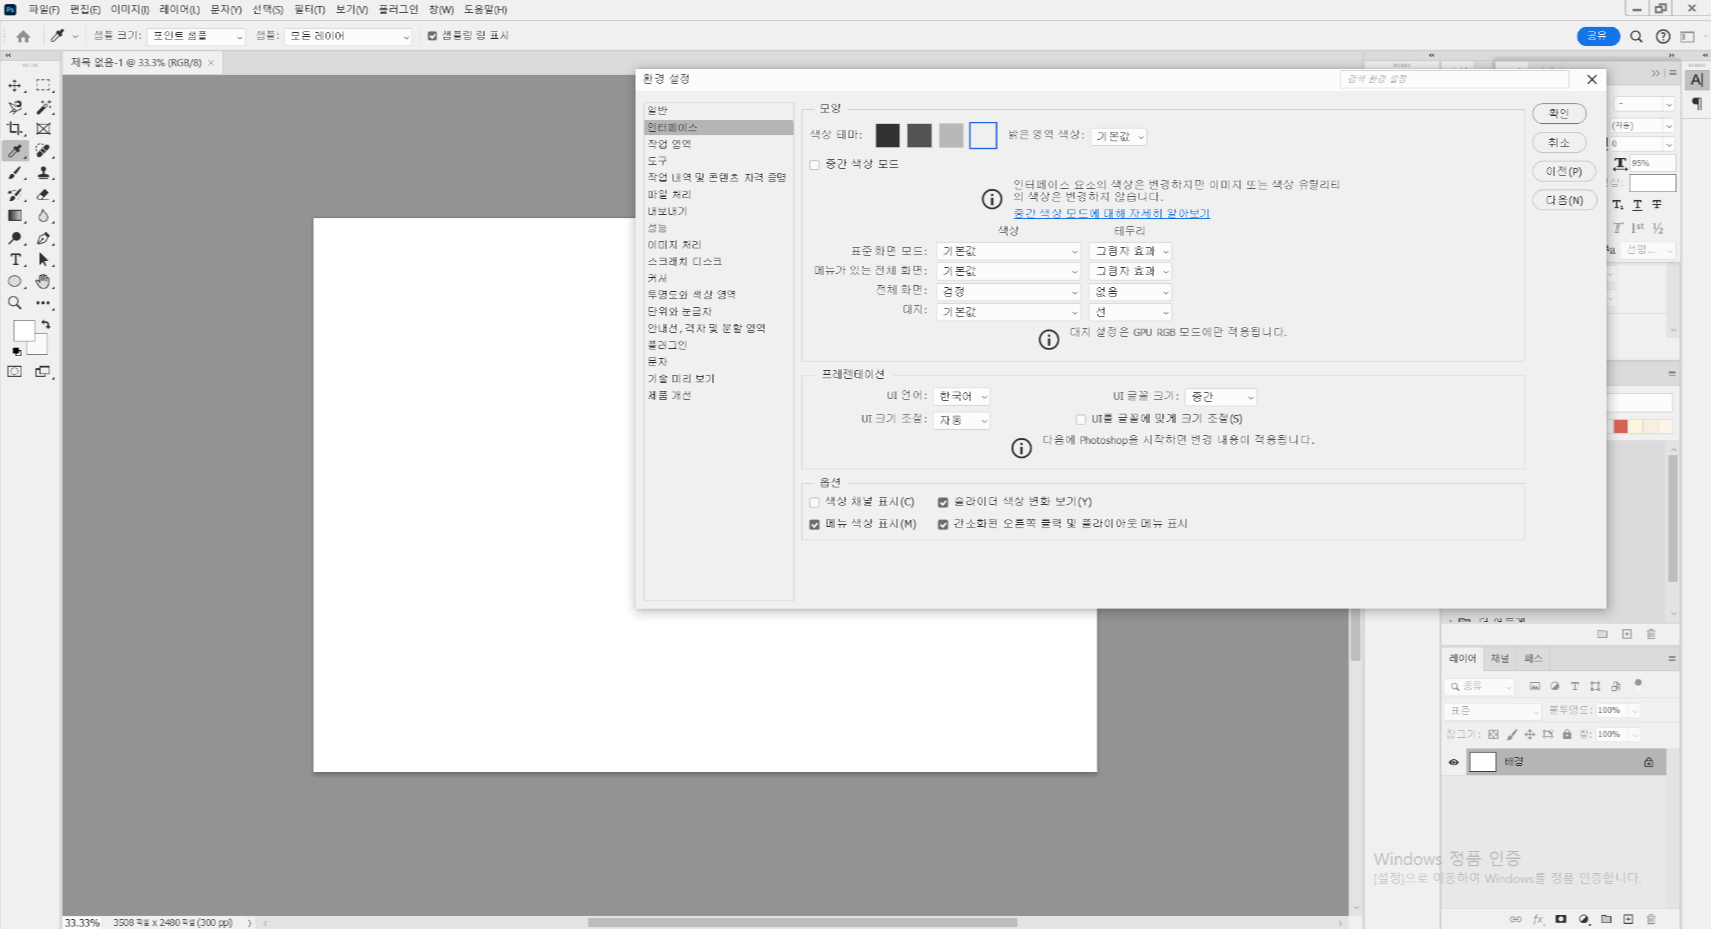Open UI 글꼴 크기 dropdown
Viewport: 1711px width, 929px height.
pos(1221,397)
